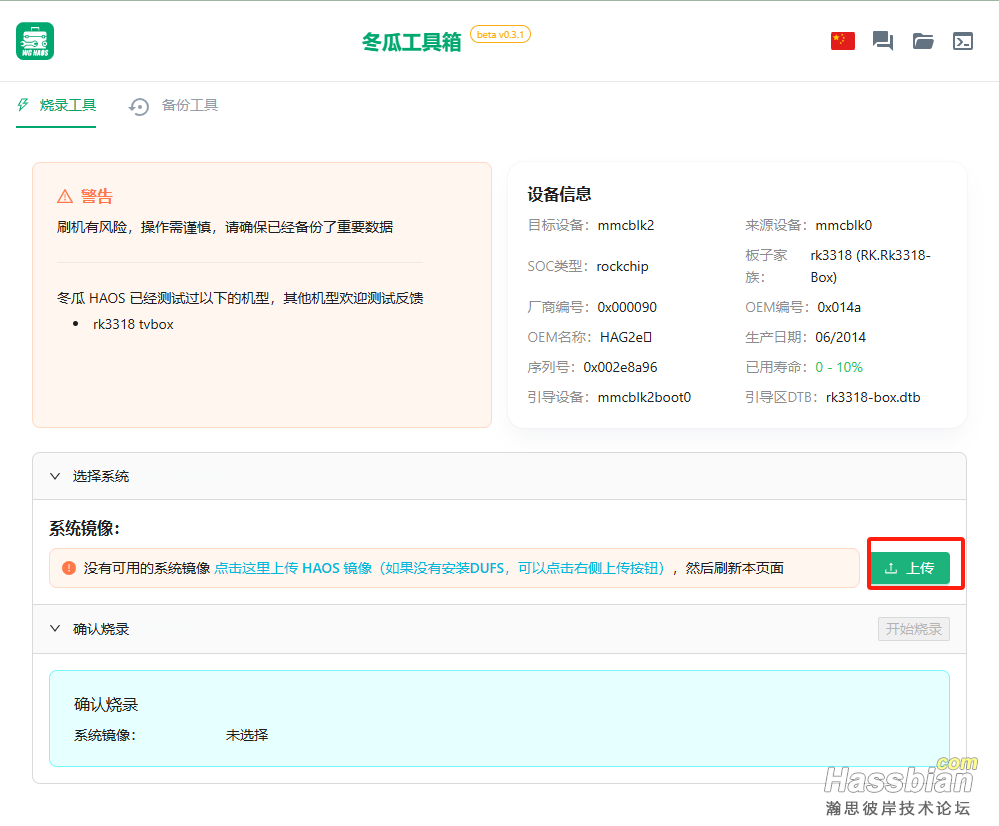Switch language via the China flag icon

click(x=842, y=41)
